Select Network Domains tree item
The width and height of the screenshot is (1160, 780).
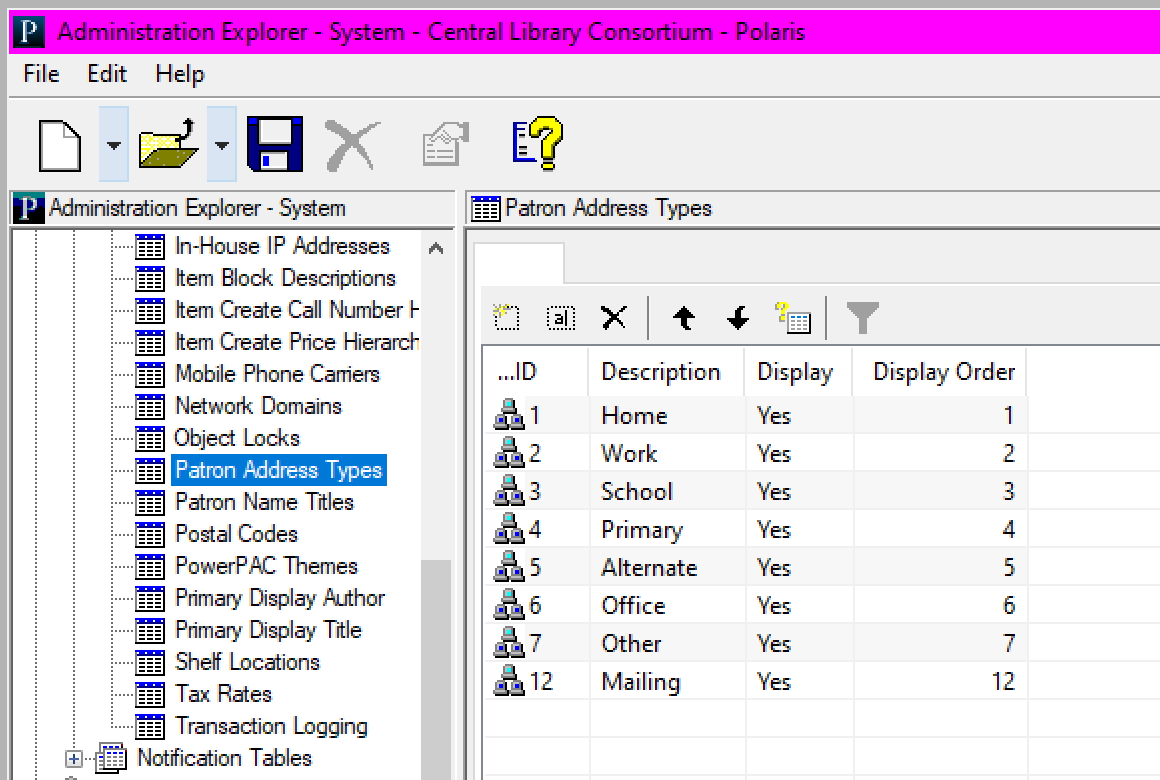(x=258, y=406)
